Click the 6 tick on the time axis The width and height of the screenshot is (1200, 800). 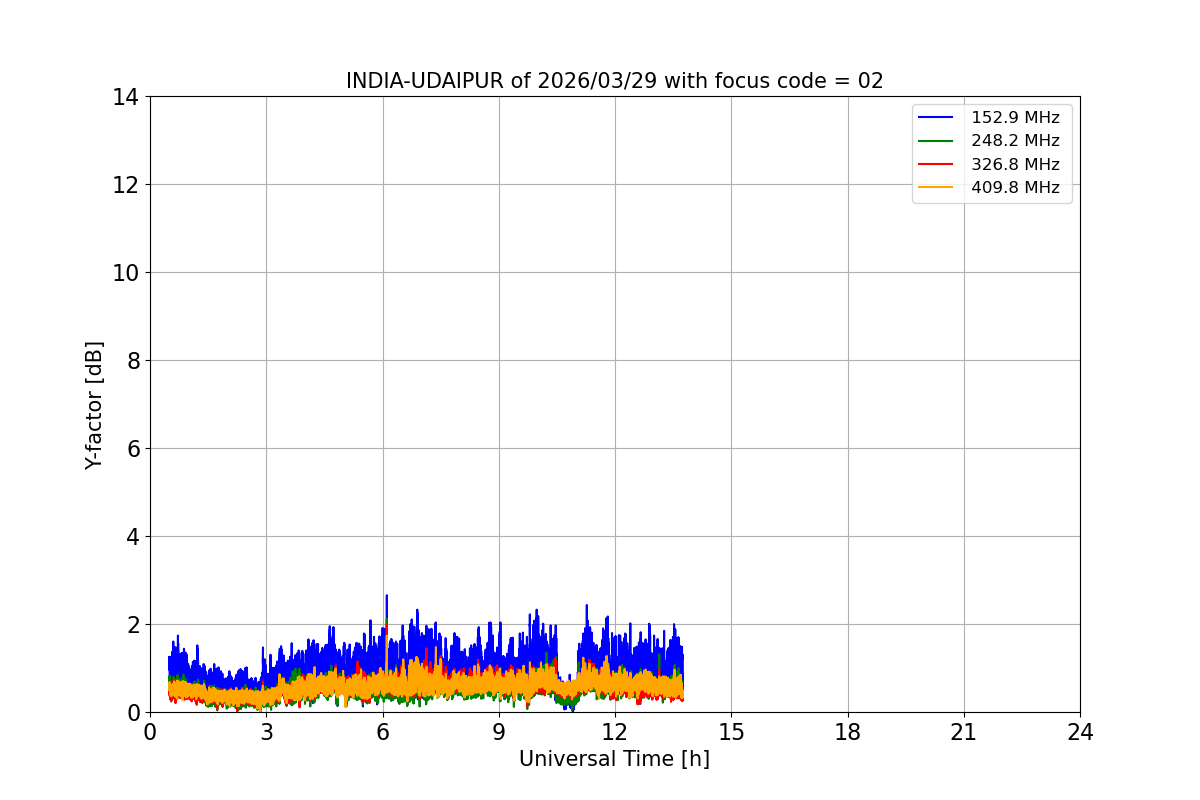click(x=382, y=732)
